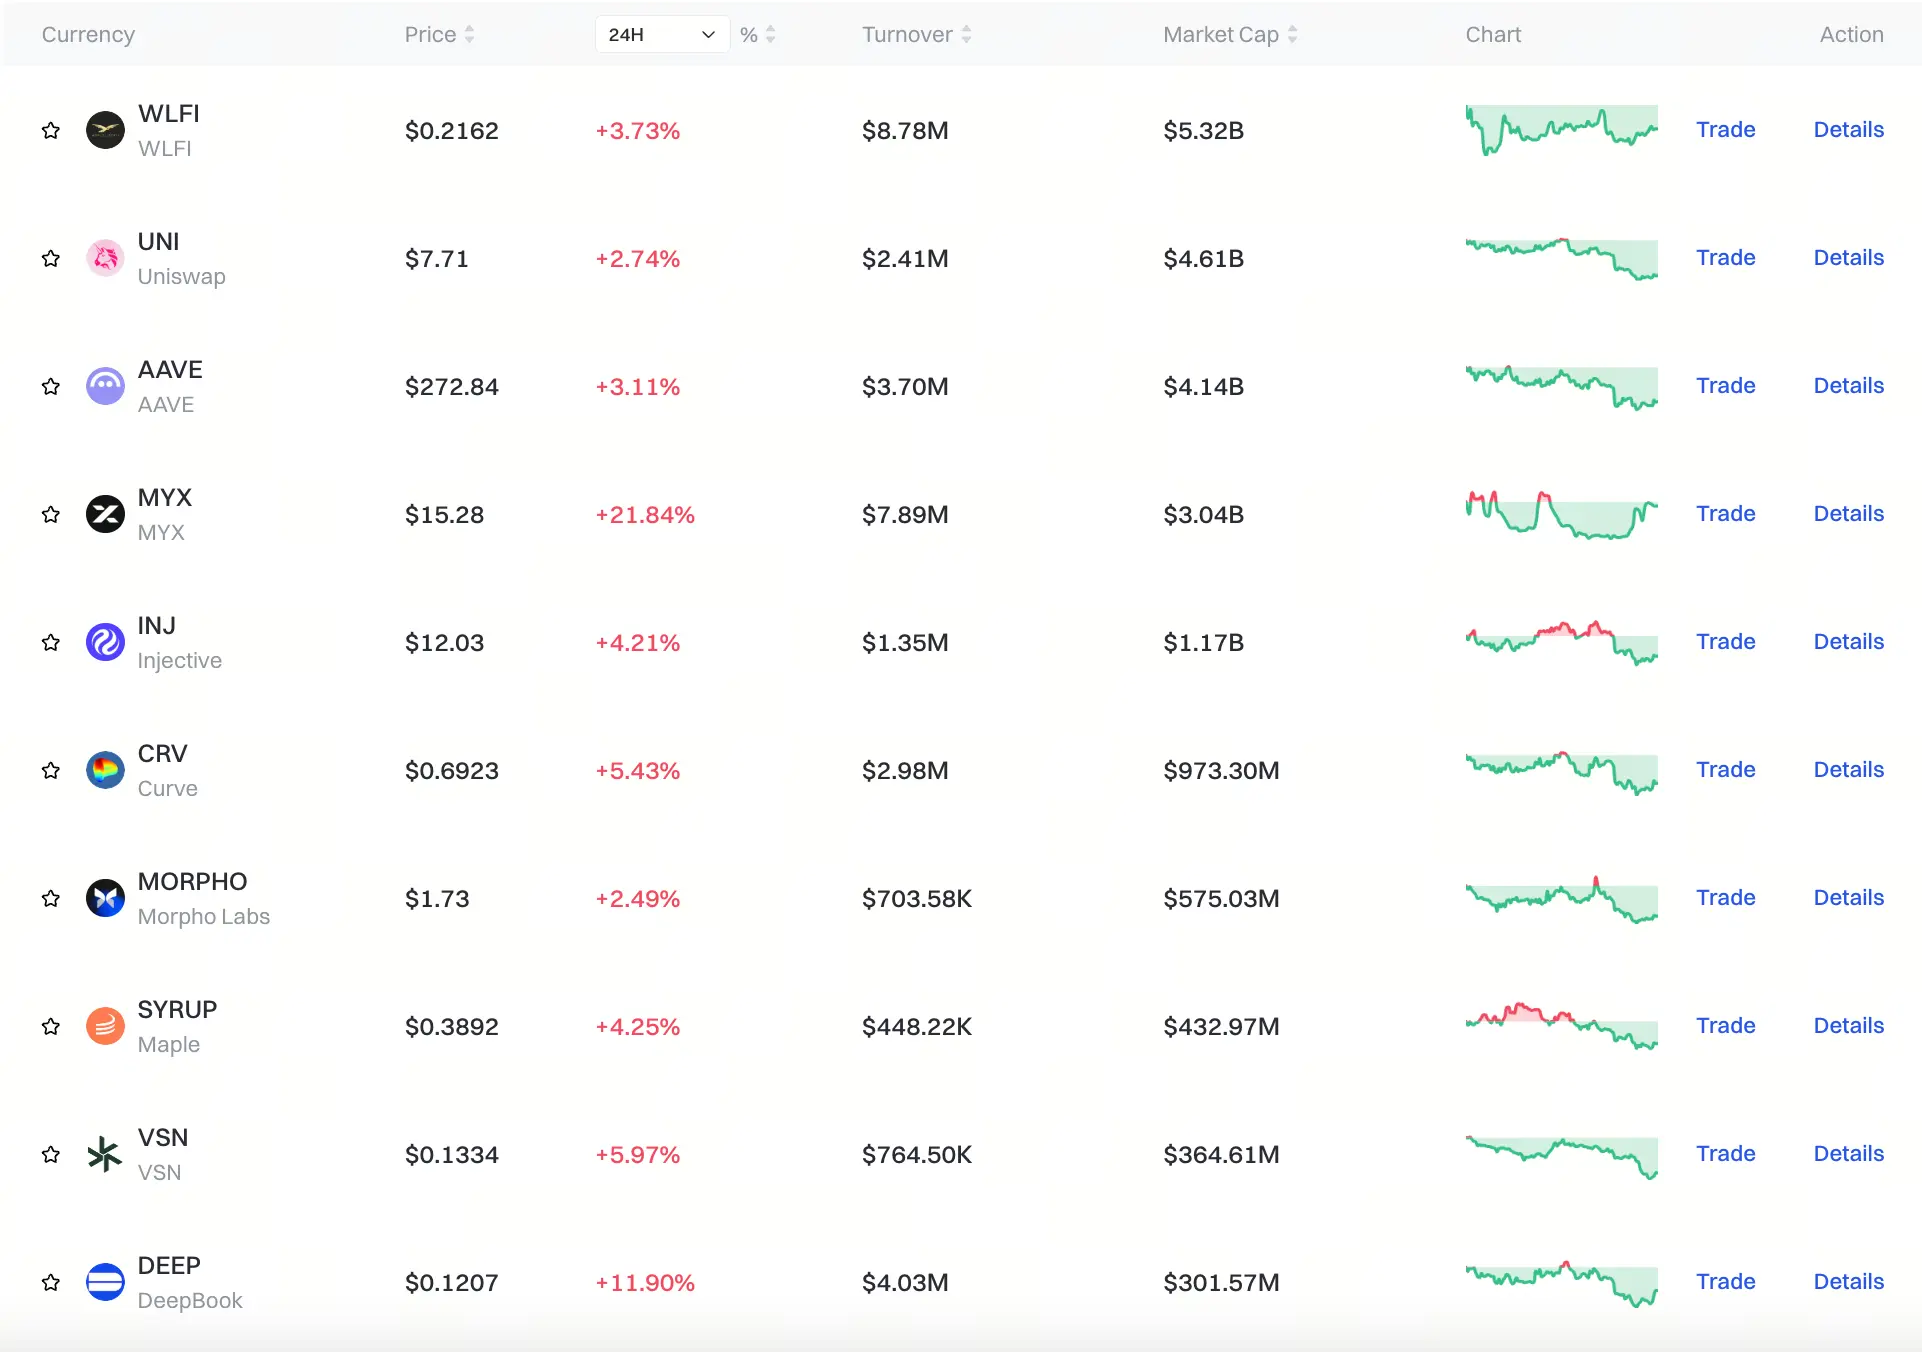The height and width of the screenshot is (1352, 1922).
Task: Trade INJ
Action: [1725, 642]
